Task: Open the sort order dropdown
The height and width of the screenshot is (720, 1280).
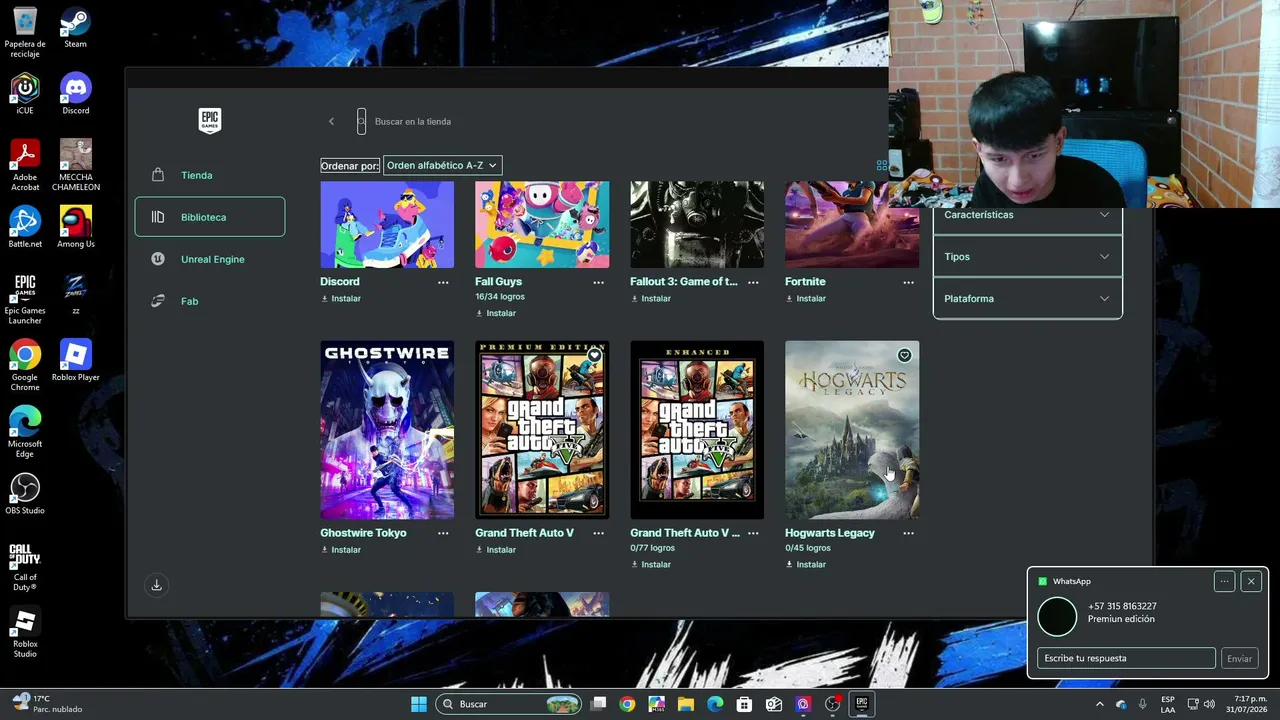Action: click(x=442, y=166)
